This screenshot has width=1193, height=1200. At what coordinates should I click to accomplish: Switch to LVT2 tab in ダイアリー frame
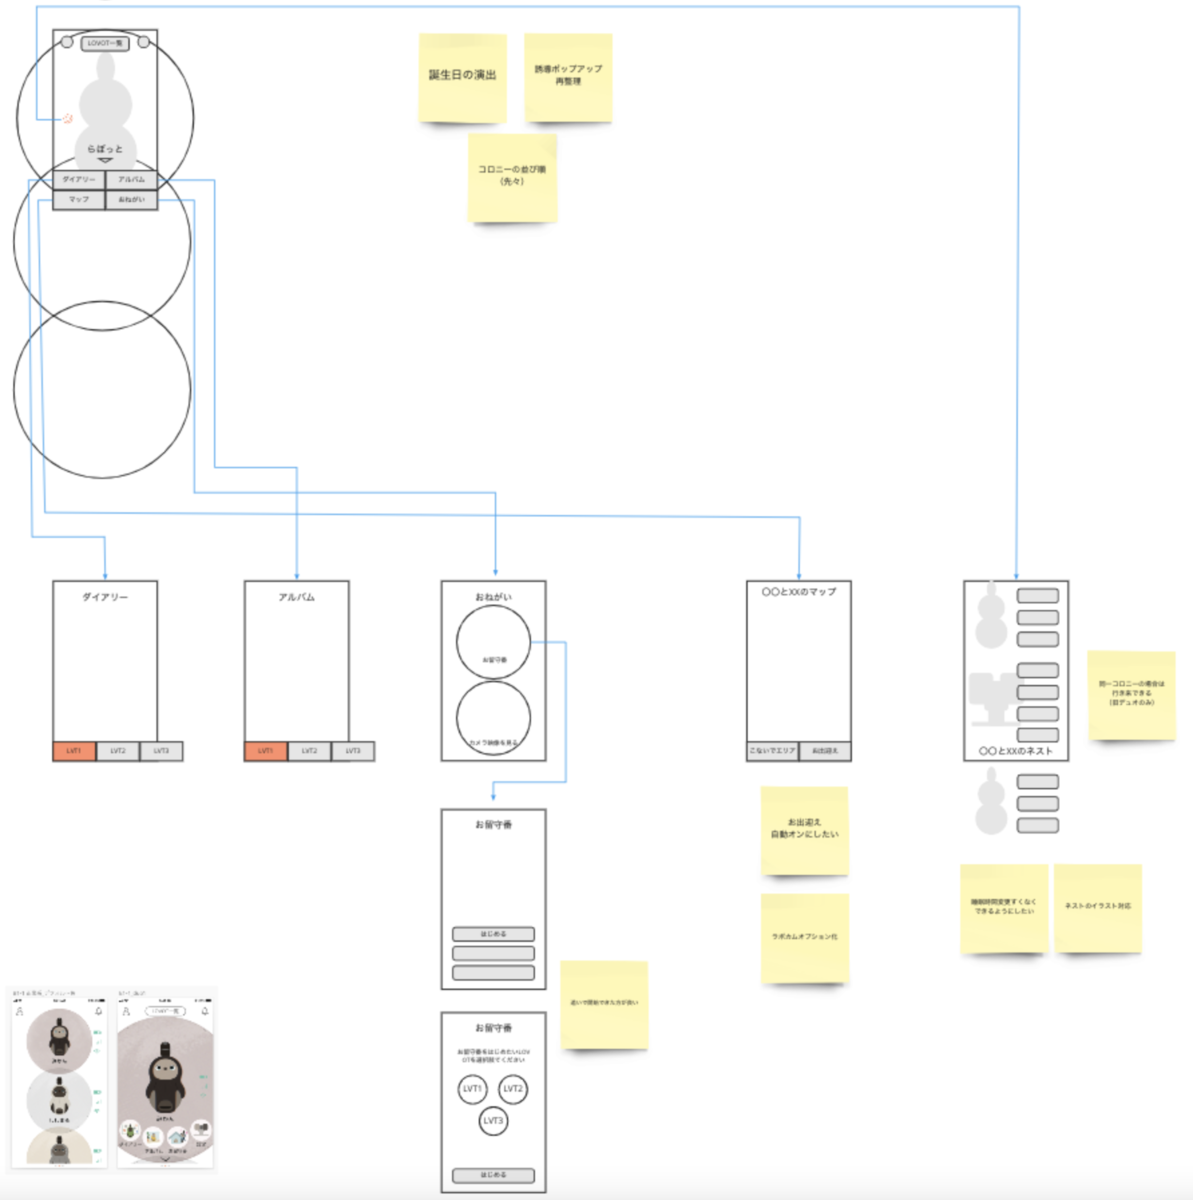pos(118,751)
